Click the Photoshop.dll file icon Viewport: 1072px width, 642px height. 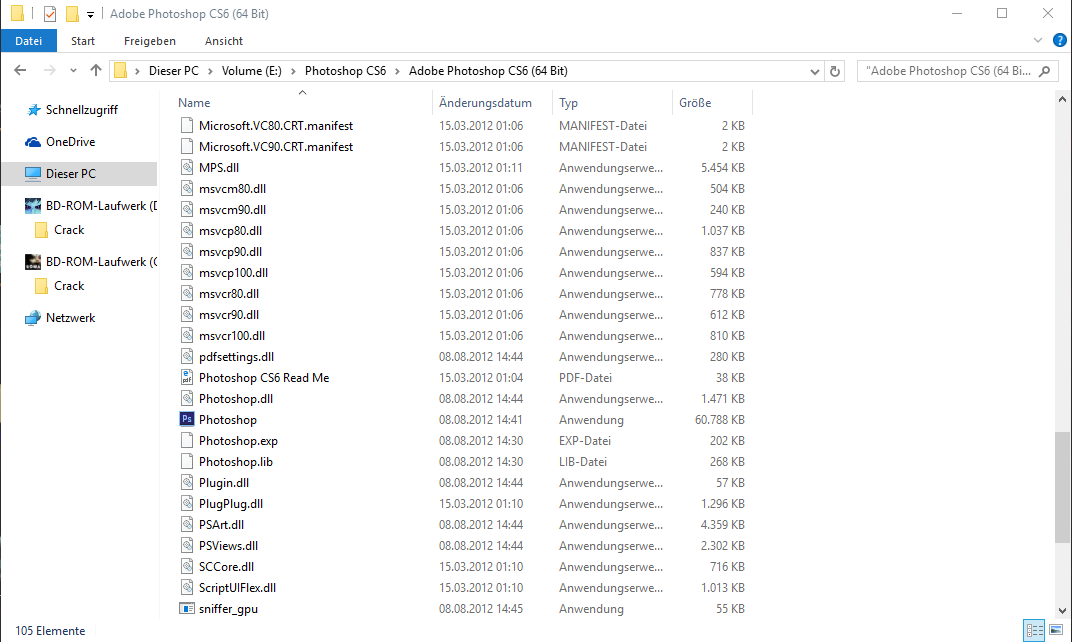coord(187,399)
